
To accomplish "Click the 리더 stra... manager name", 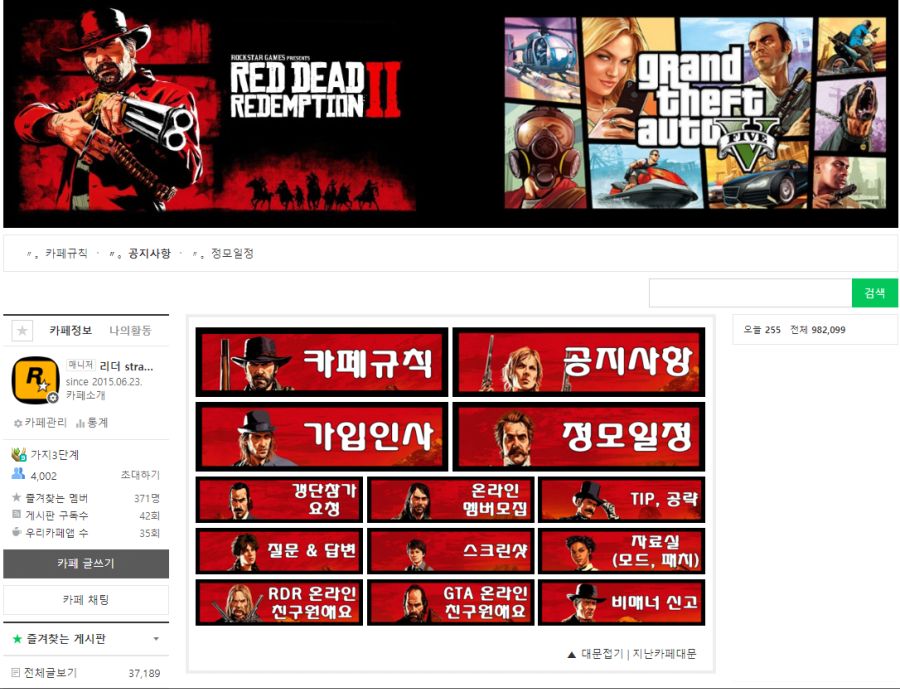I will (x=126, y=366).
